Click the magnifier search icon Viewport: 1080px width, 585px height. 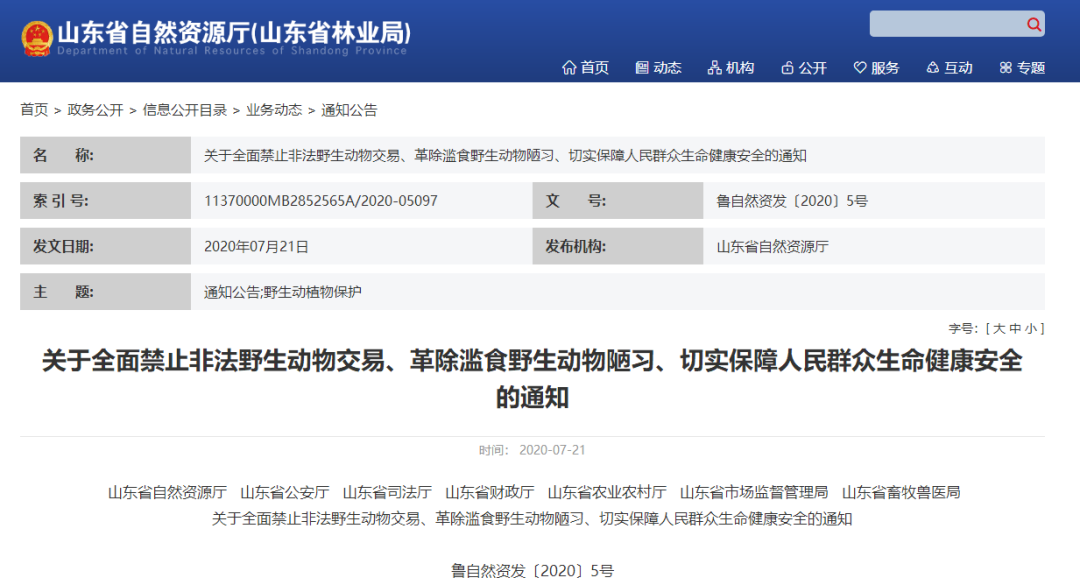click(x=1033, y=24)
